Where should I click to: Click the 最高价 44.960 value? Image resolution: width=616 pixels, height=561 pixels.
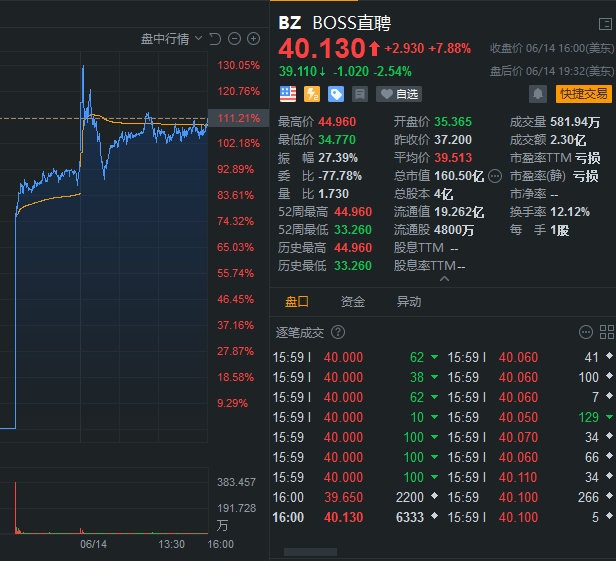[337, 122]
